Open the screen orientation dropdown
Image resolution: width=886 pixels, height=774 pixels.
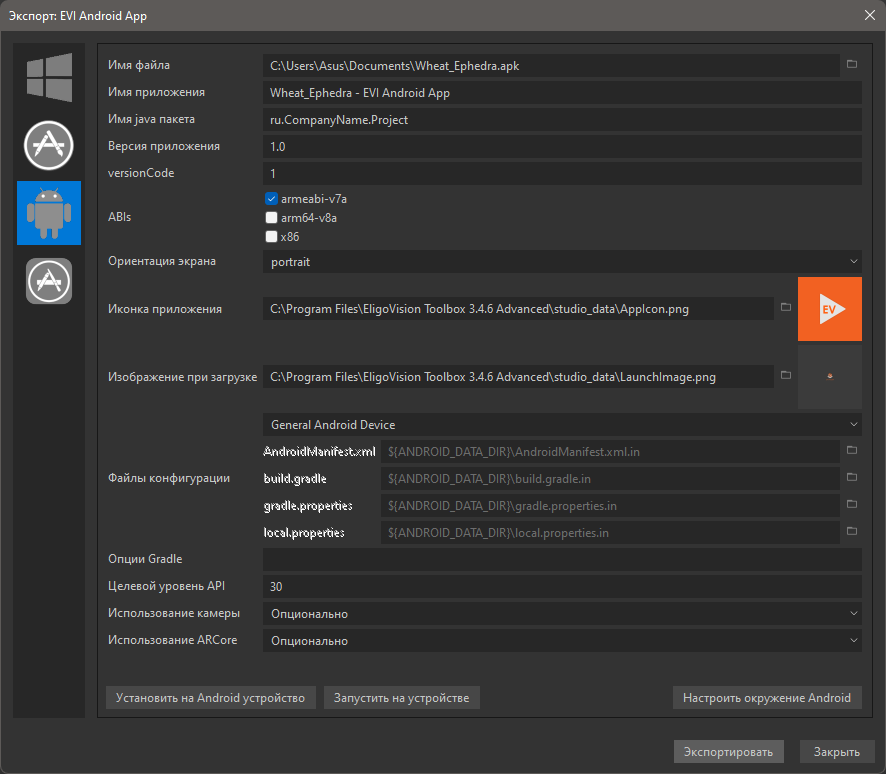click(561, 261)
